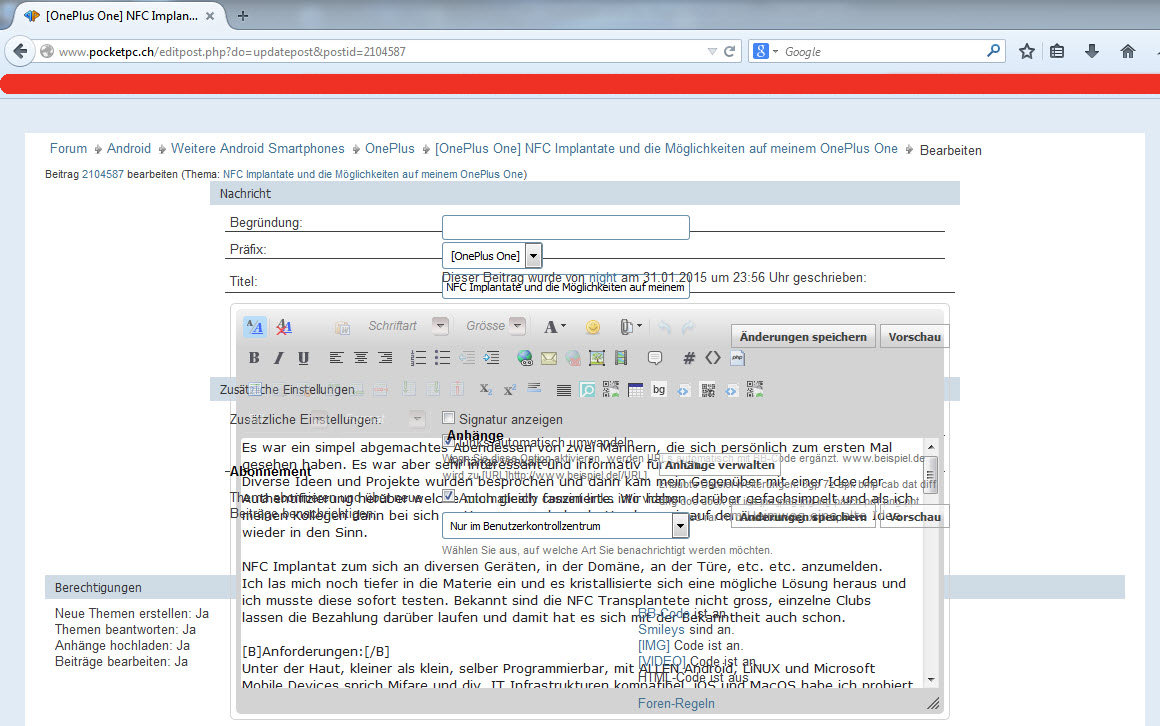The image size is (1160, 726).
Task: Open the Android breadcrumb link
Action: [x=129, y=149]
